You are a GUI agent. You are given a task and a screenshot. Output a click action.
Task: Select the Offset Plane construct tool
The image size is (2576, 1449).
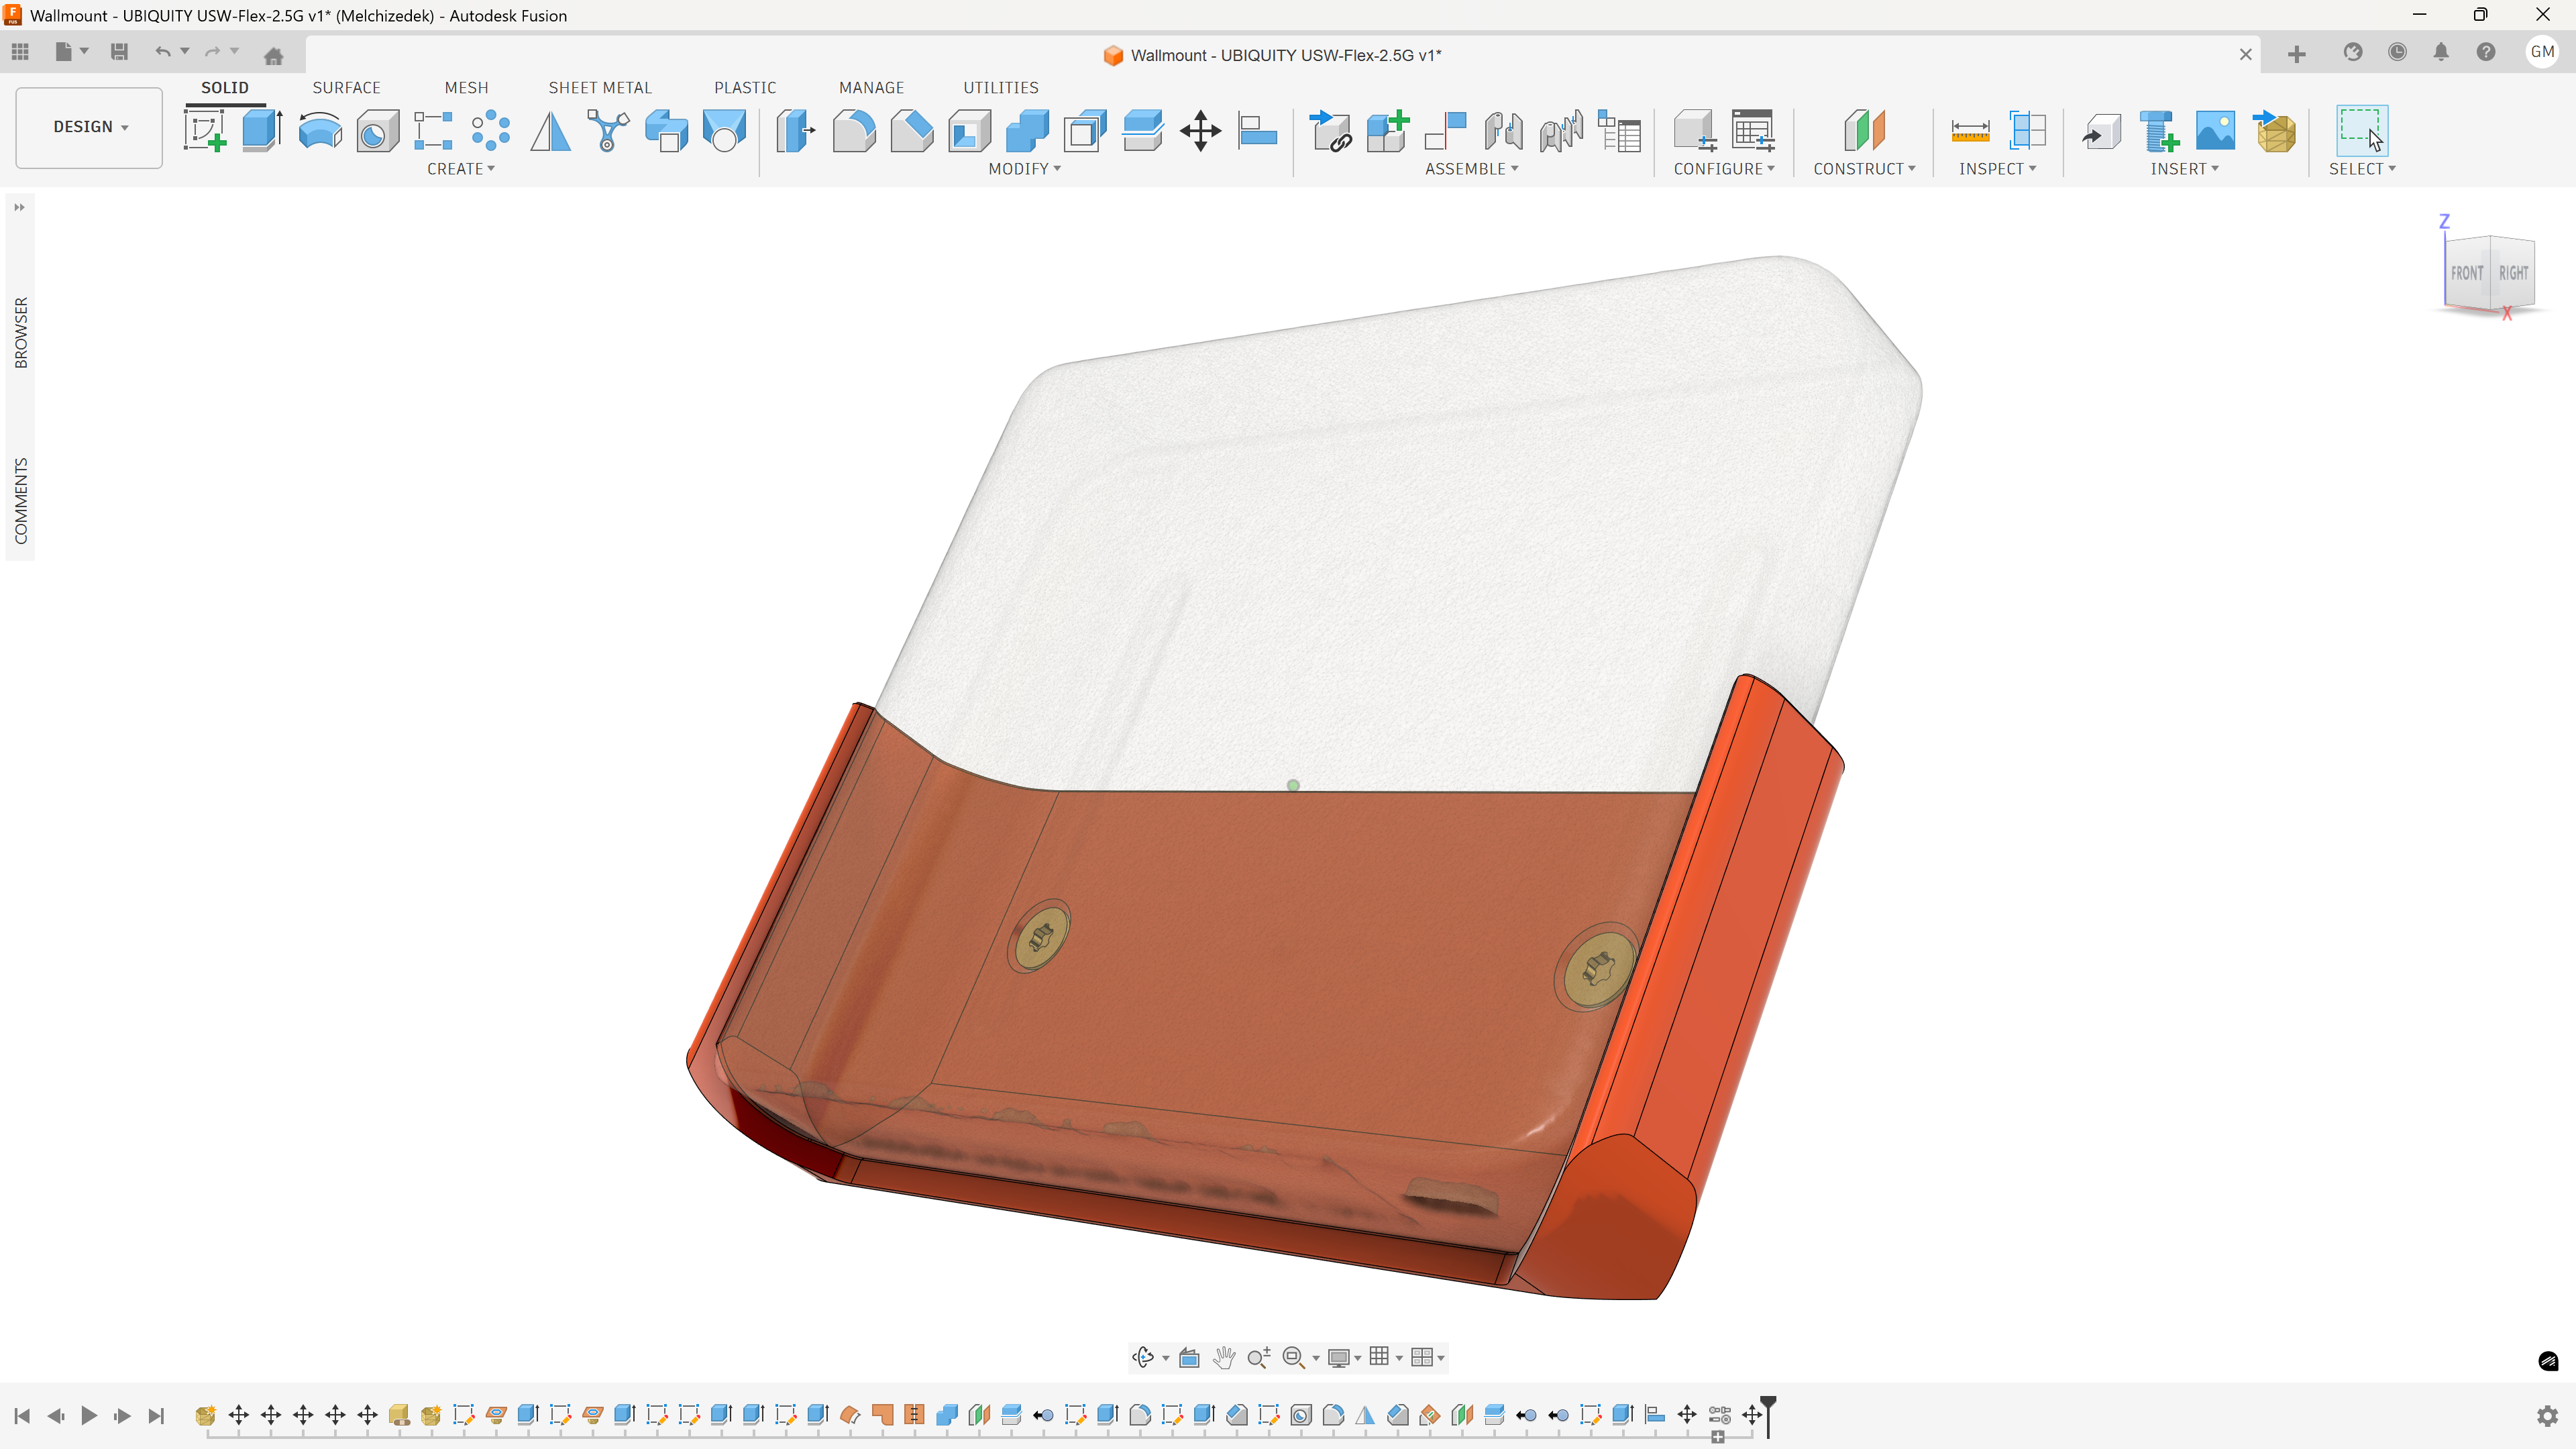[1865, 131]
